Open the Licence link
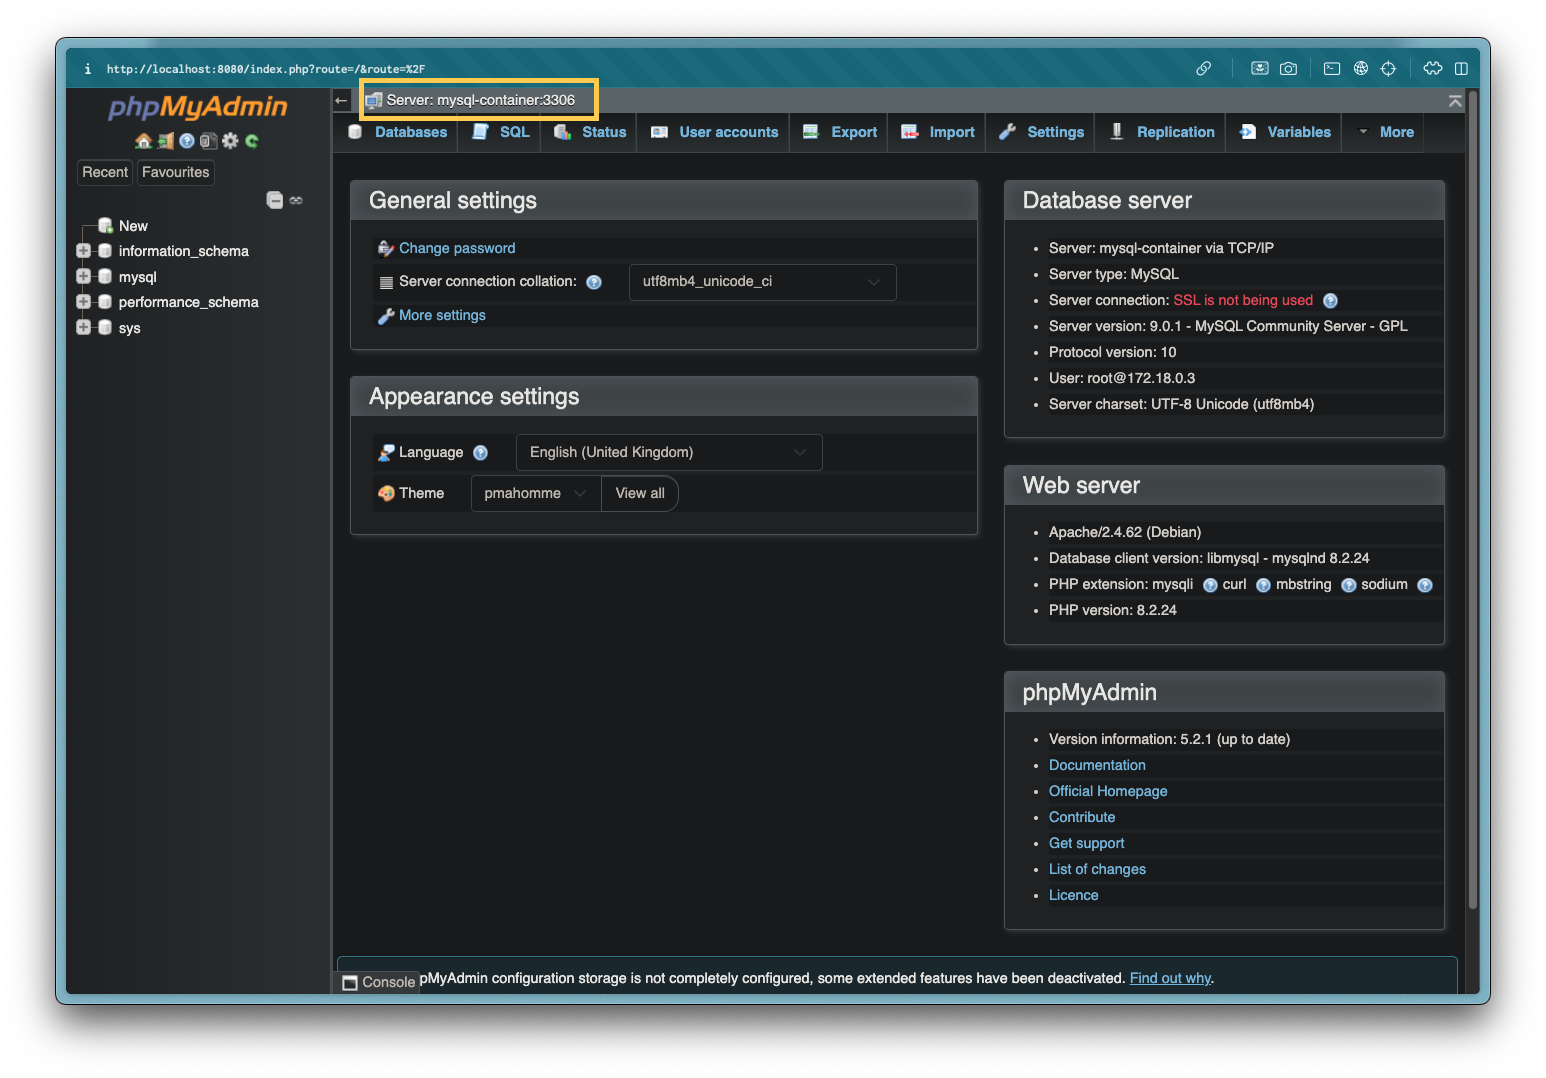This screenshot has height=1078, width=1546. point(1073,895)
